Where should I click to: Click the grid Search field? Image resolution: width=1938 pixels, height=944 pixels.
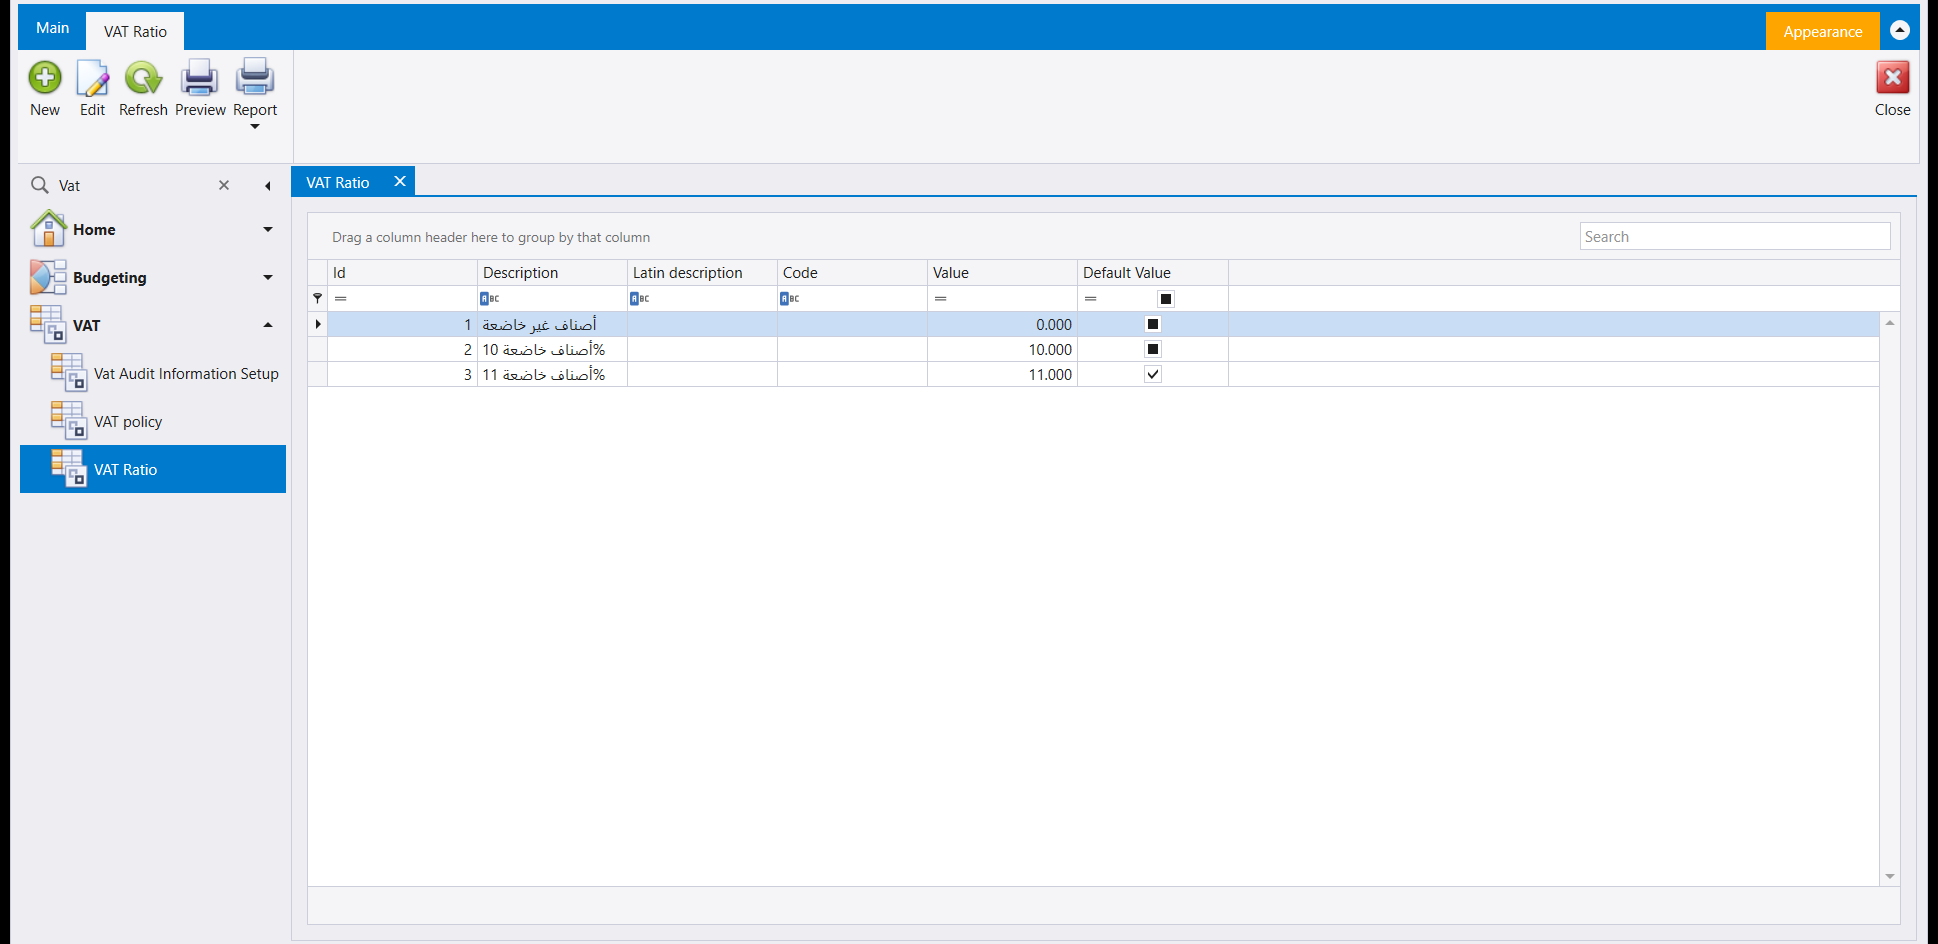(x=1735, y=236)
